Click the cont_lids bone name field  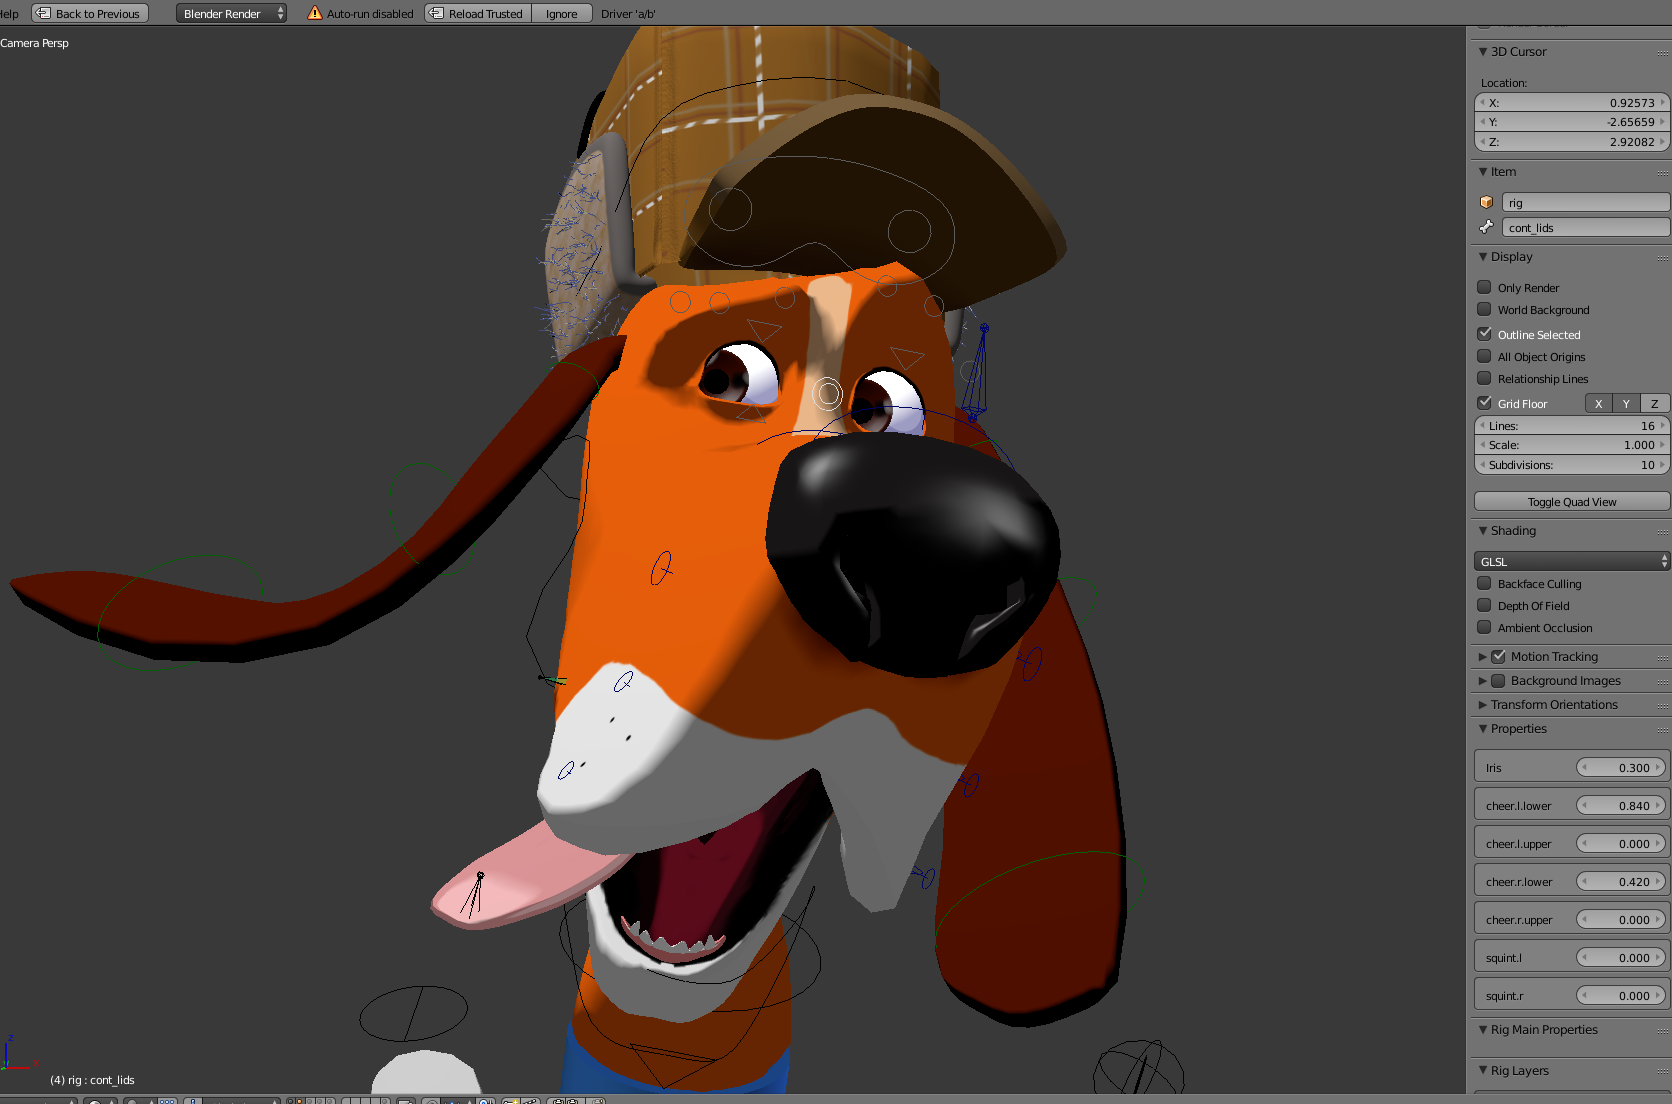coord(1585,227)
